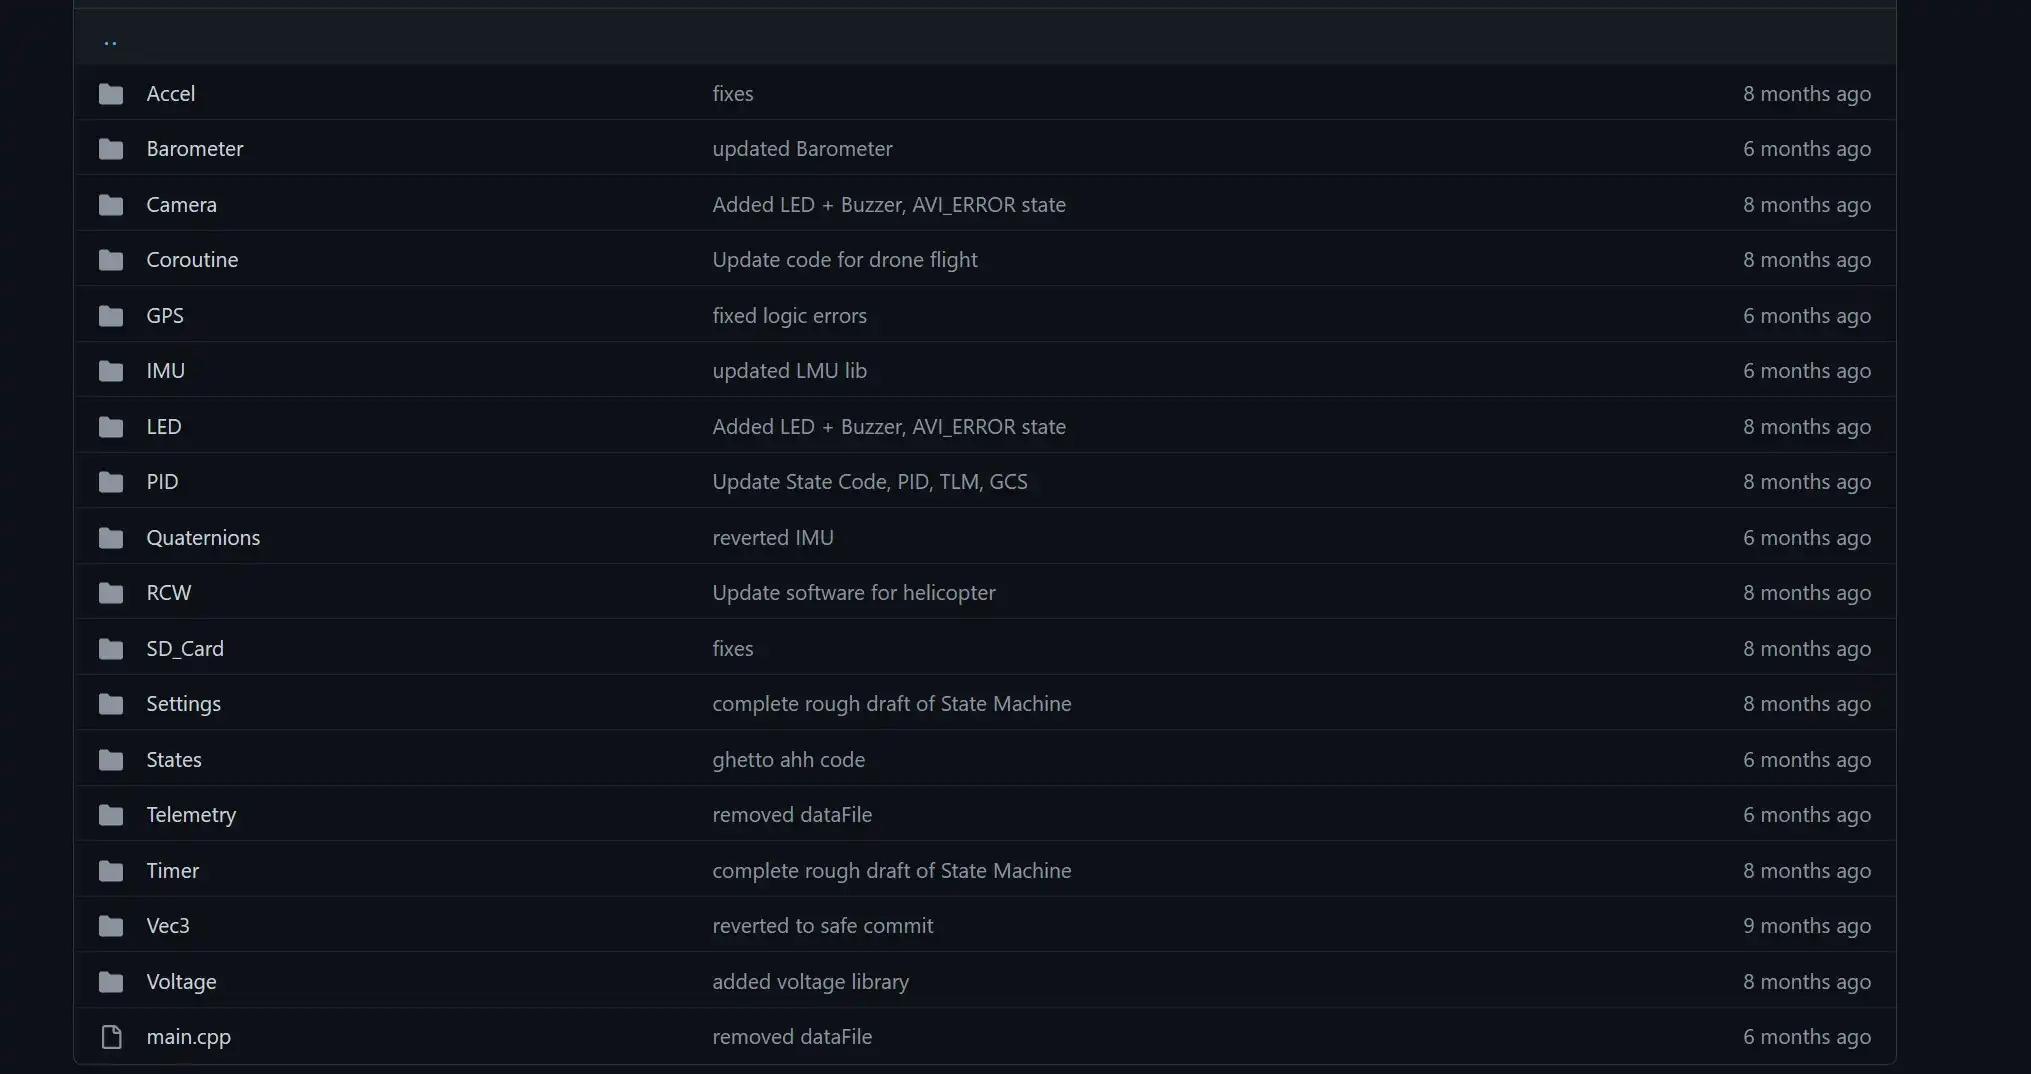Screen dimensions: 2031x1074
Task: Select the folder icon next to Camera
Action: click(x=111, y=205)
